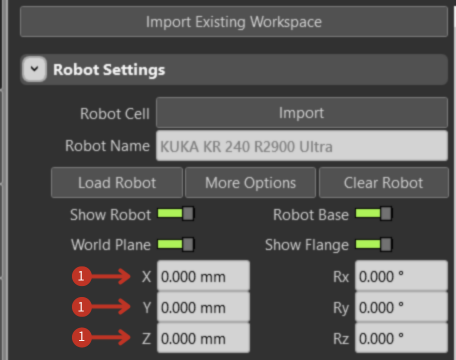456x360 pixels.
Task: Click the Rx rotation input field
Action: [401, 276]
